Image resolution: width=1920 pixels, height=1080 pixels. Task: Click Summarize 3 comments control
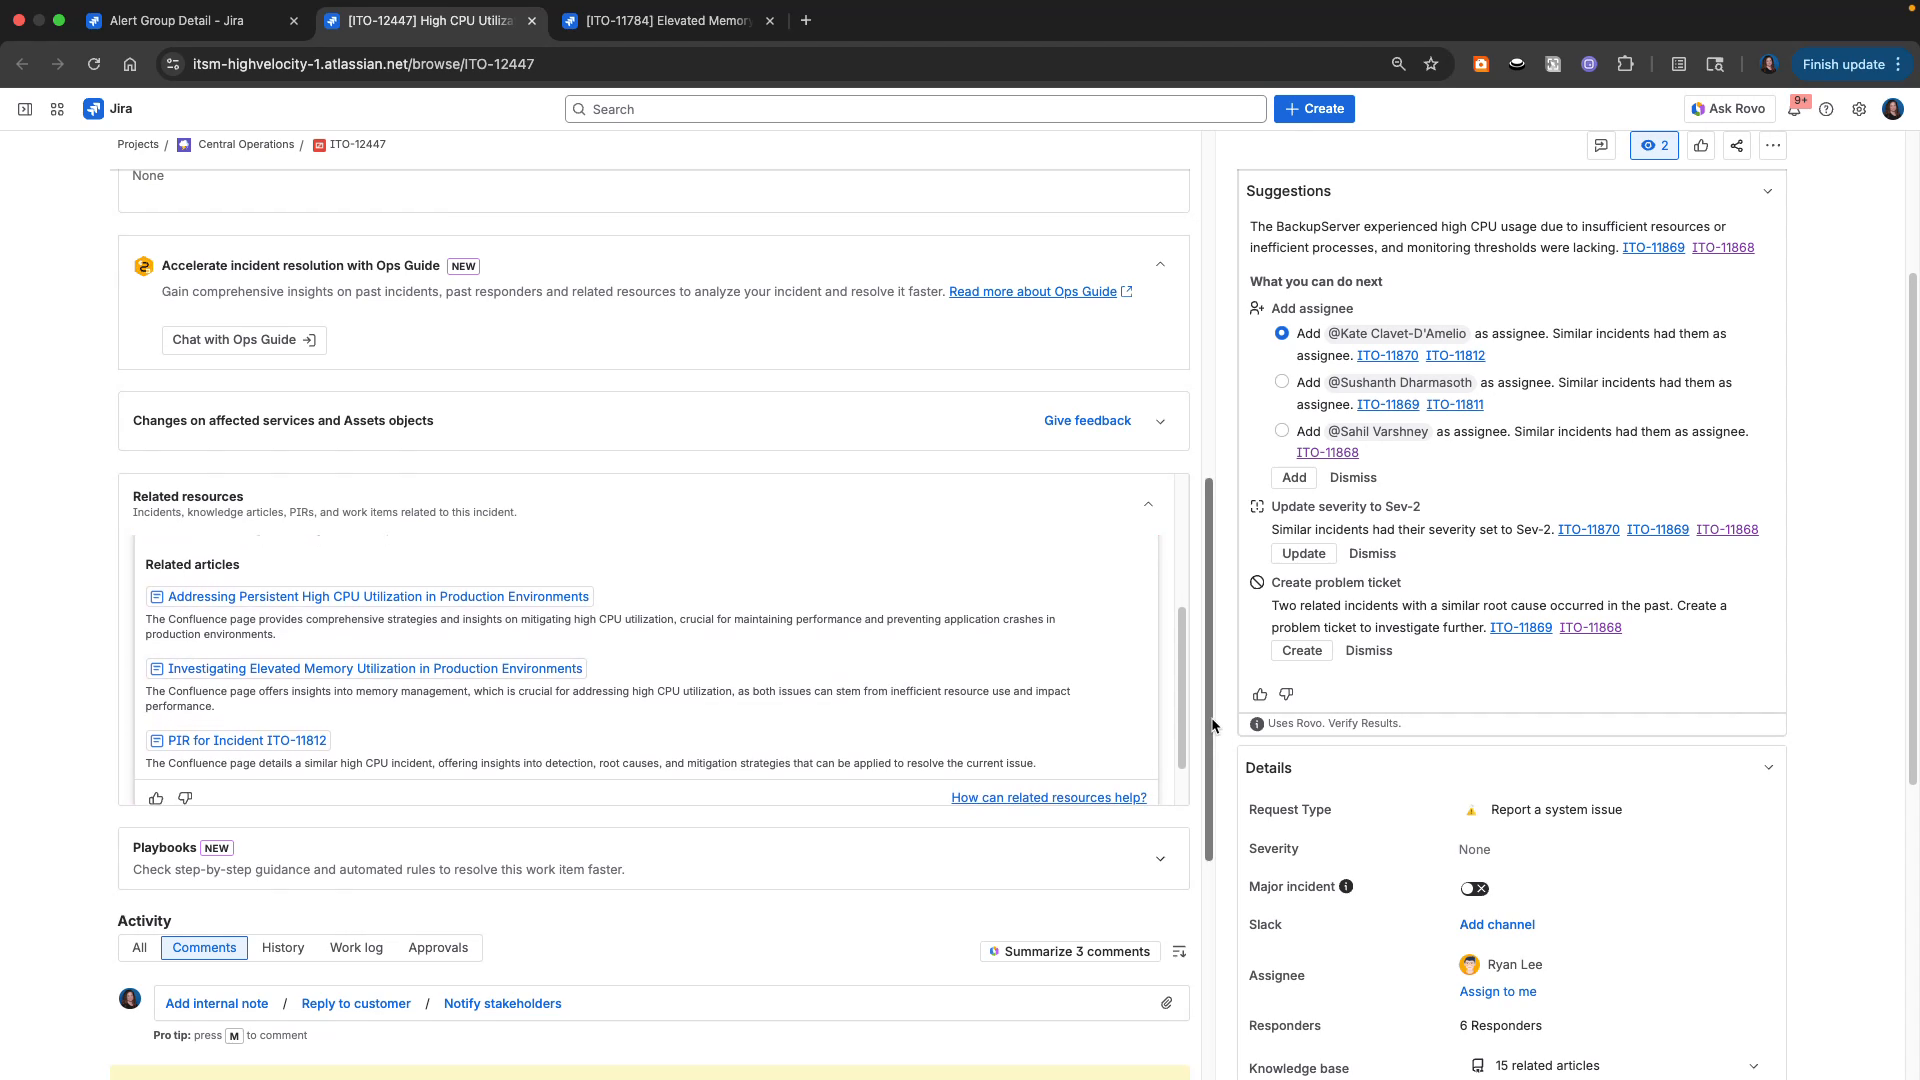1070,951
